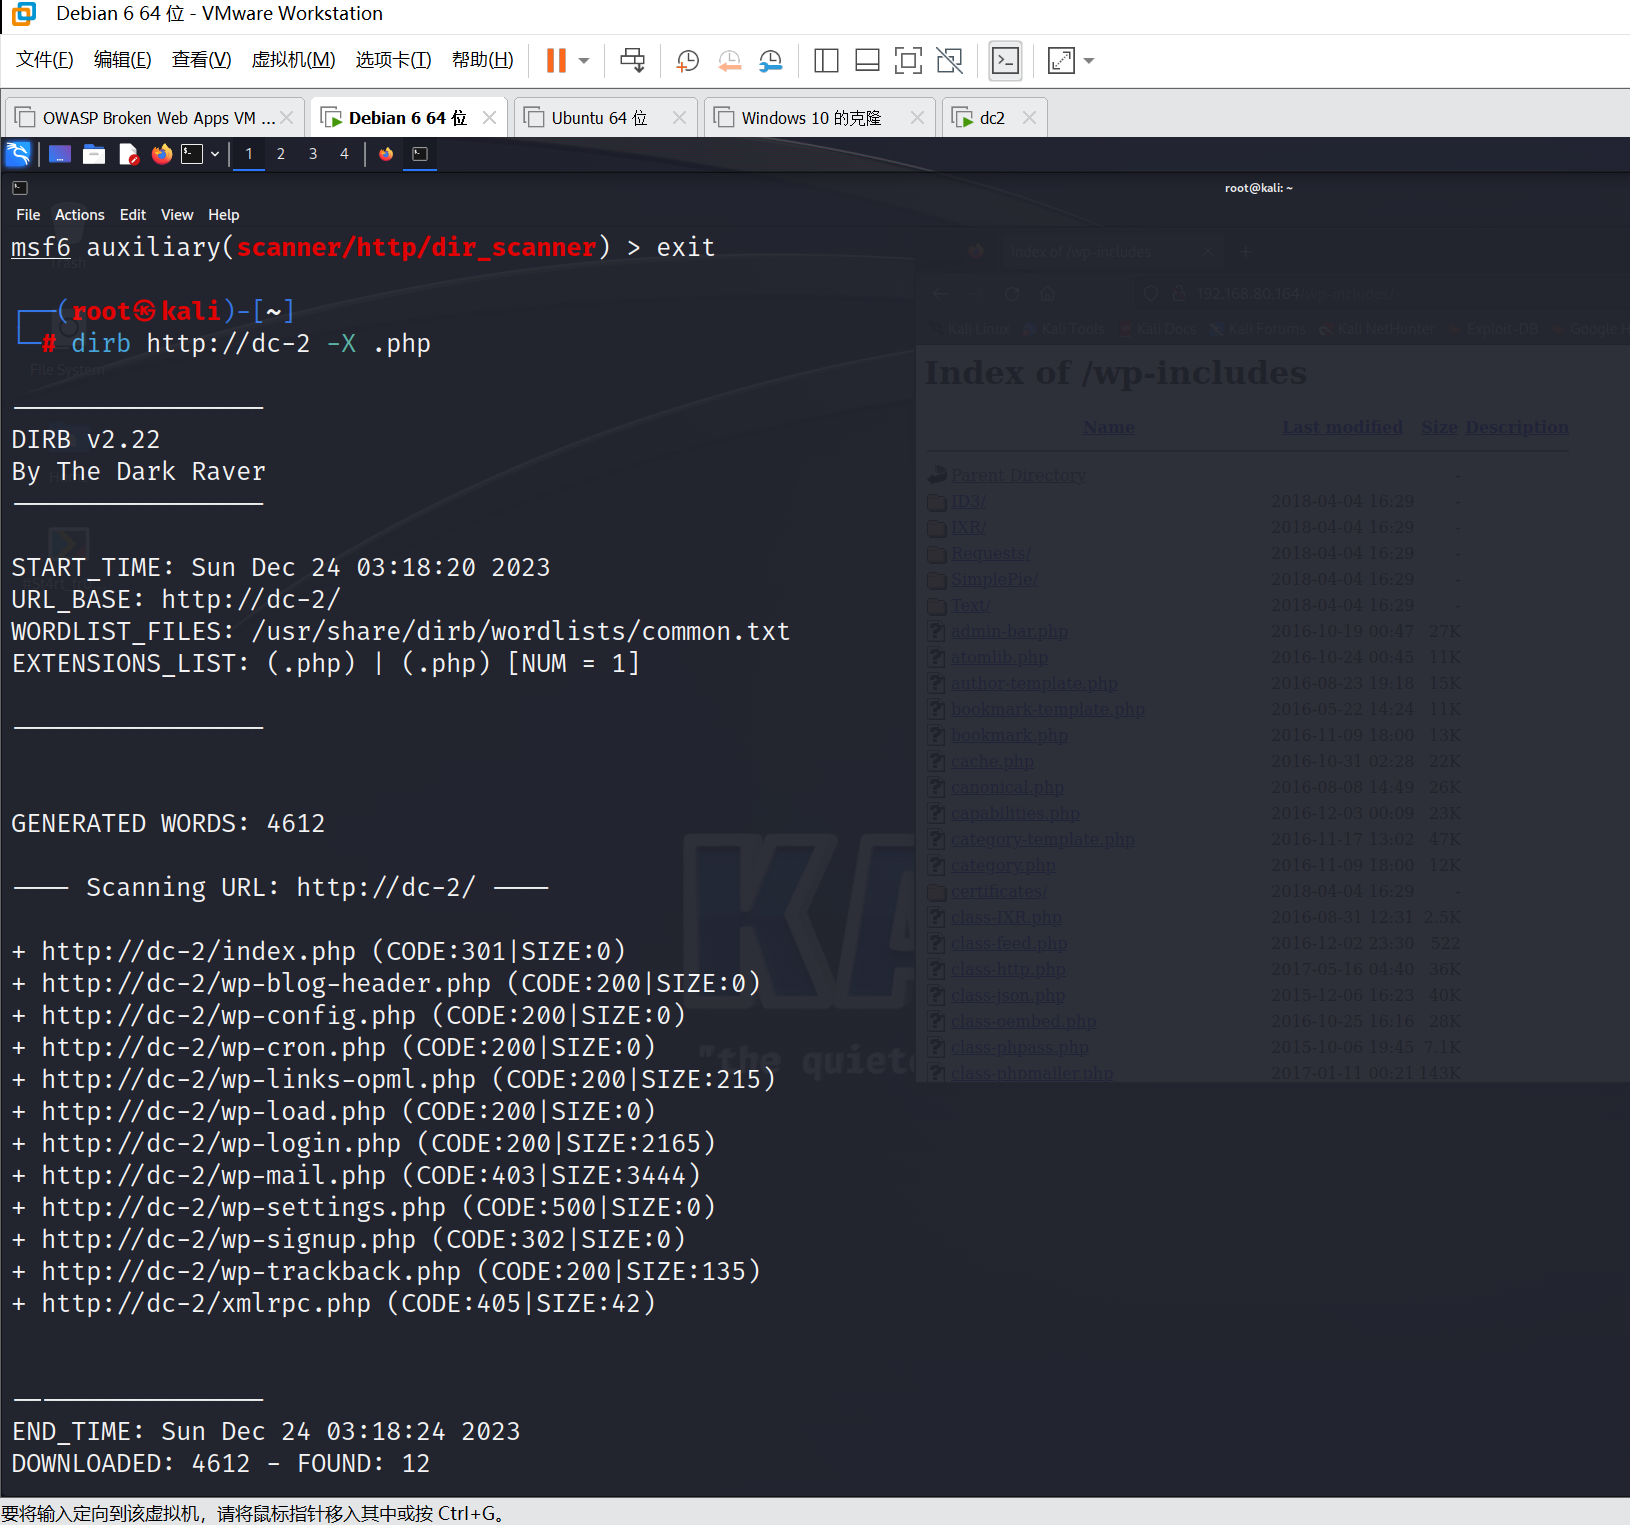Click the VMware Workstation title icon
The width and height of the screenshot is (1630, 1525).
24,14
